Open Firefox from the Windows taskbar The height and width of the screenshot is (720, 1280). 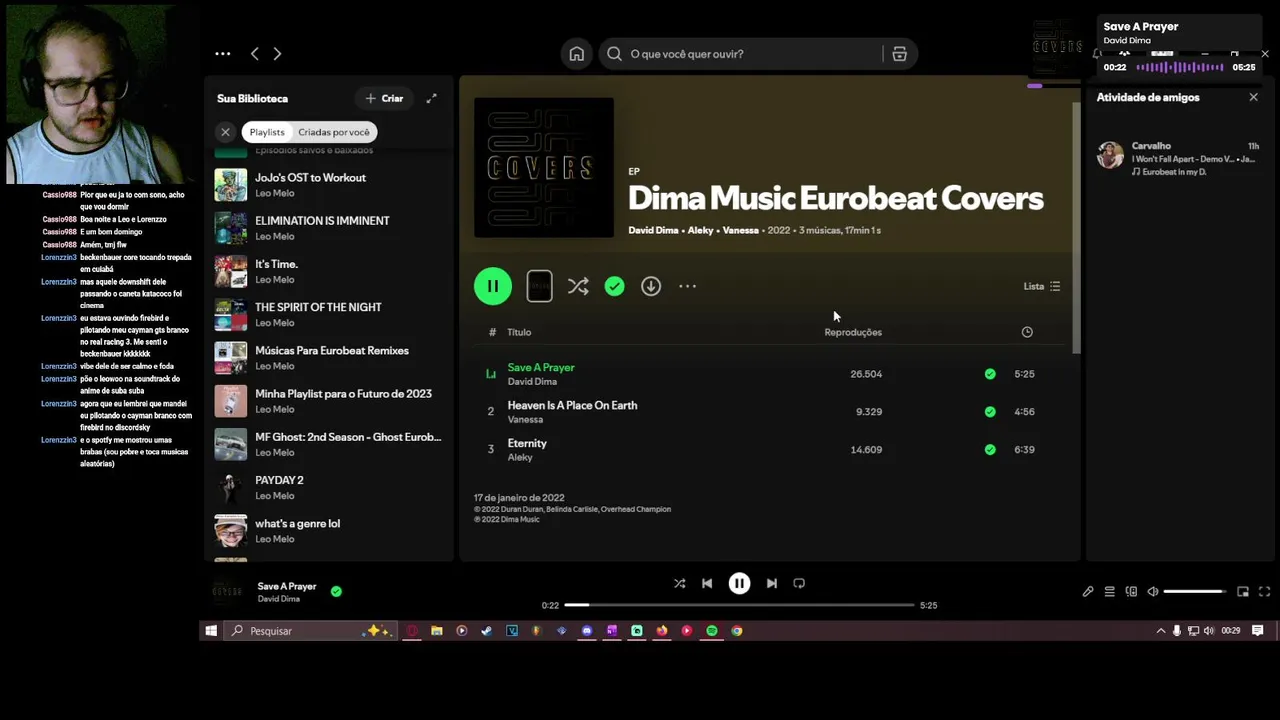(662, 631)
